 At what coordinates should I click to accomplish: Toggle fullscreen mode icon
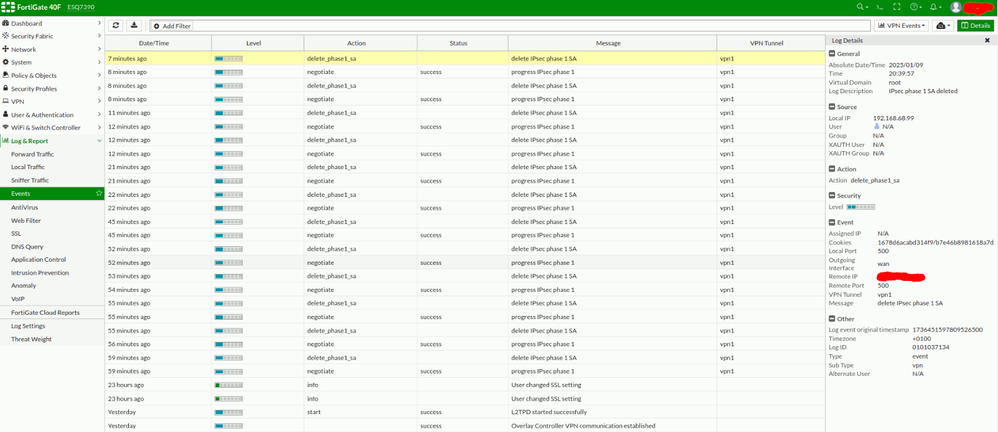896,7
